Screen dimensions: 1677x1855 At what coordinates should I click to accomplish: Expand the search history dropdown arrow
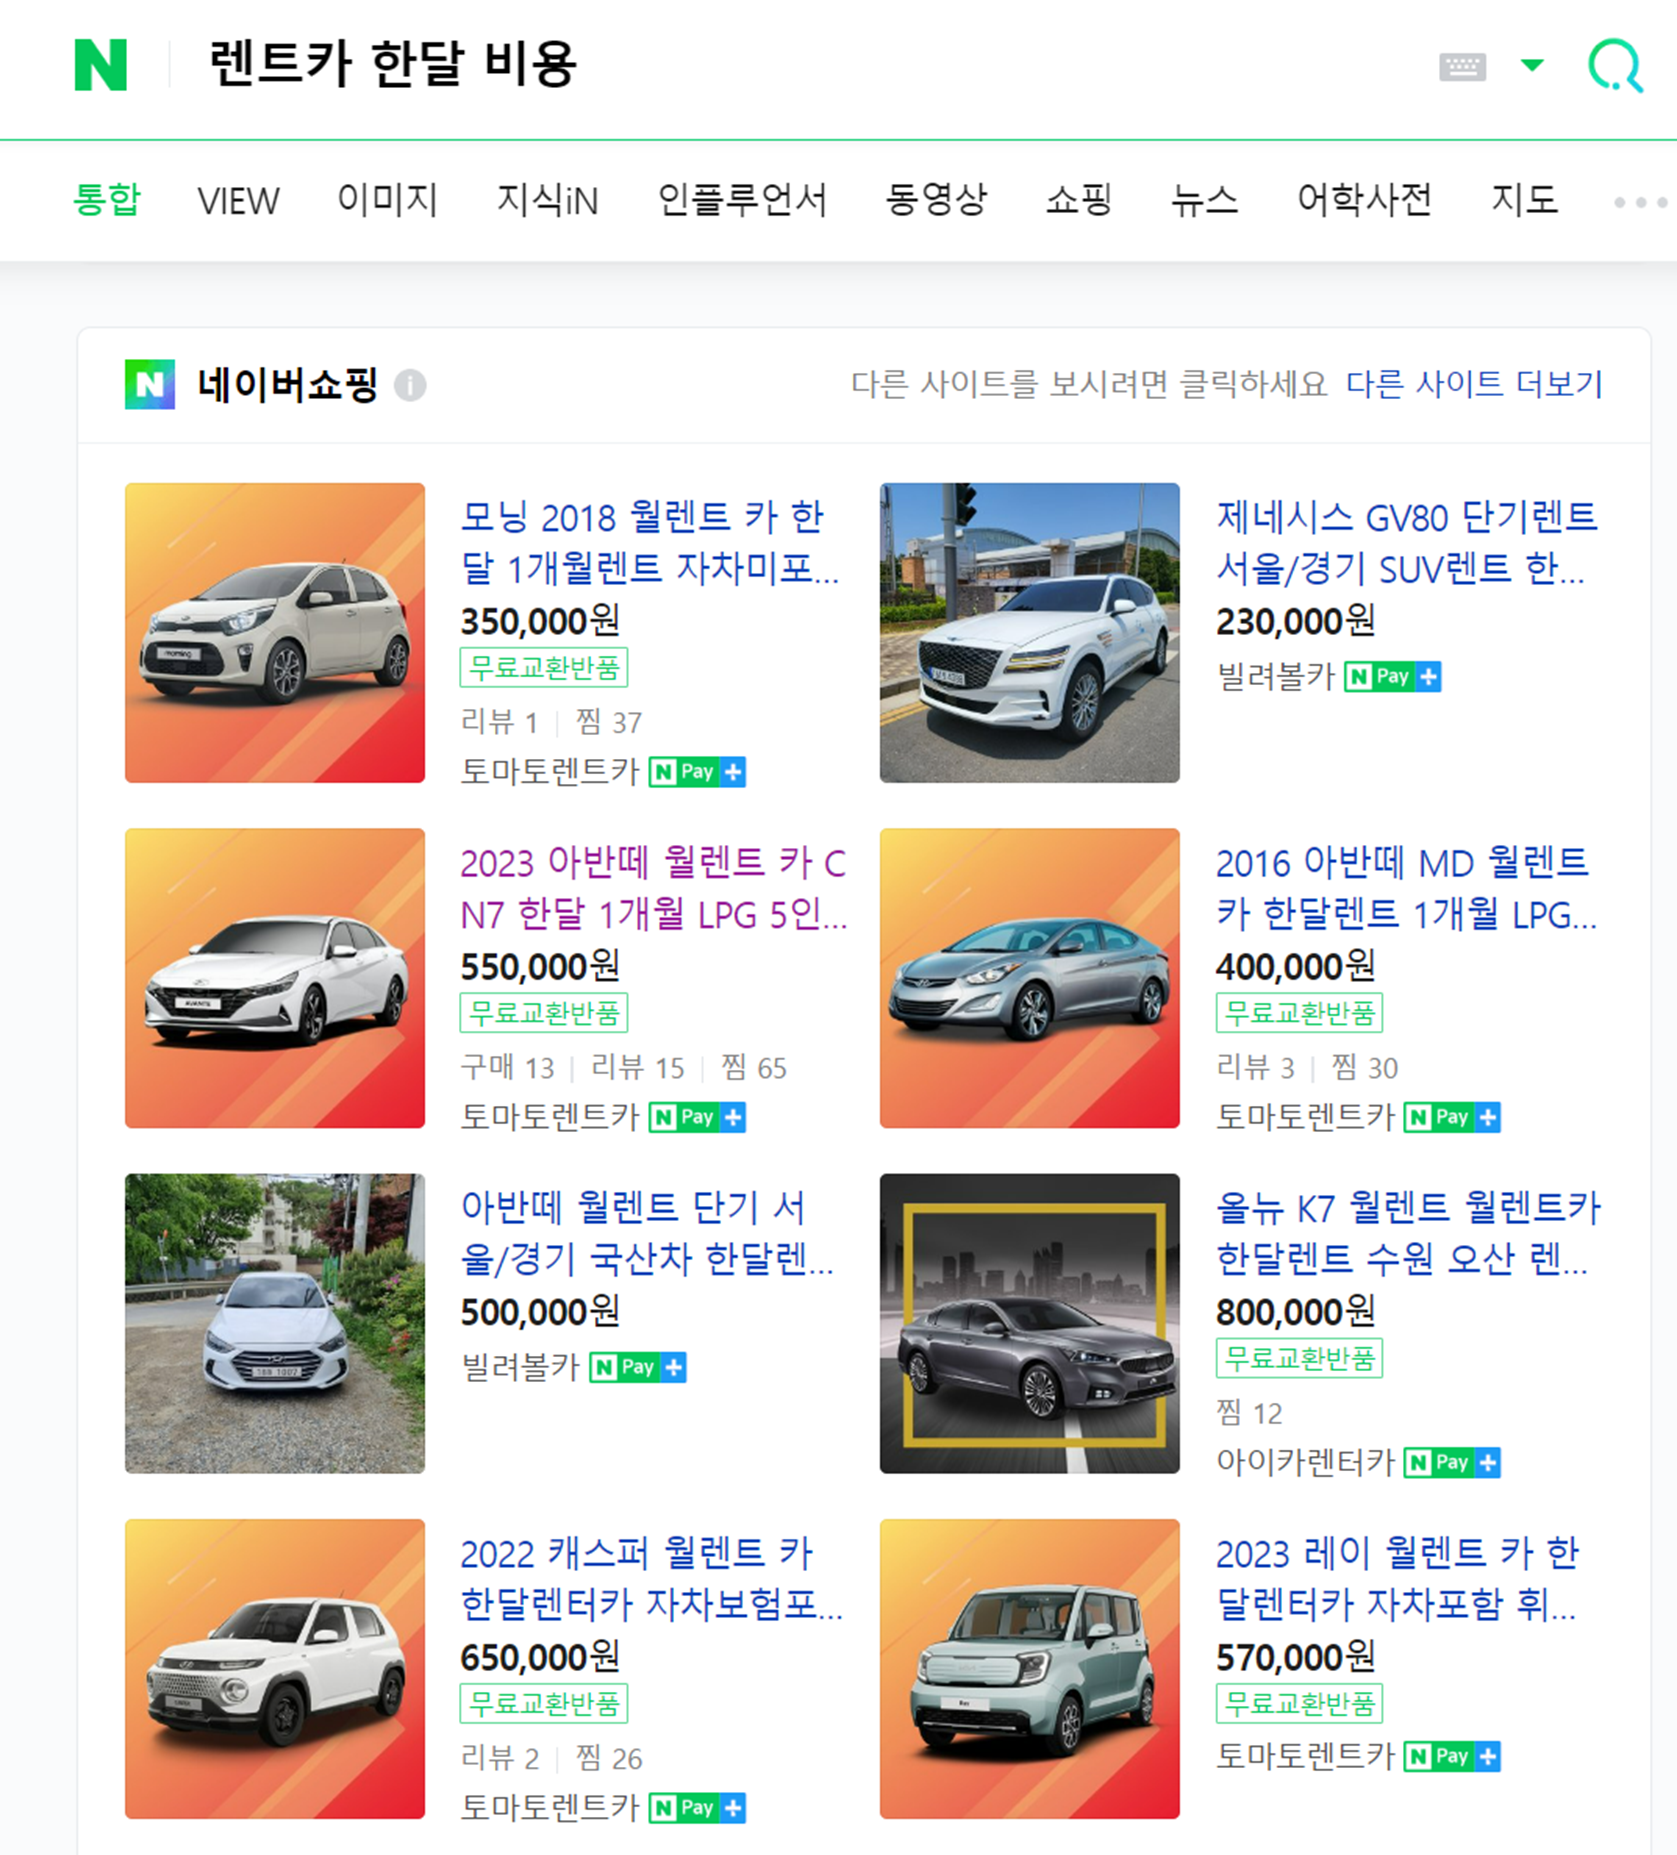pyautogui.click(x=1532, y=66)
